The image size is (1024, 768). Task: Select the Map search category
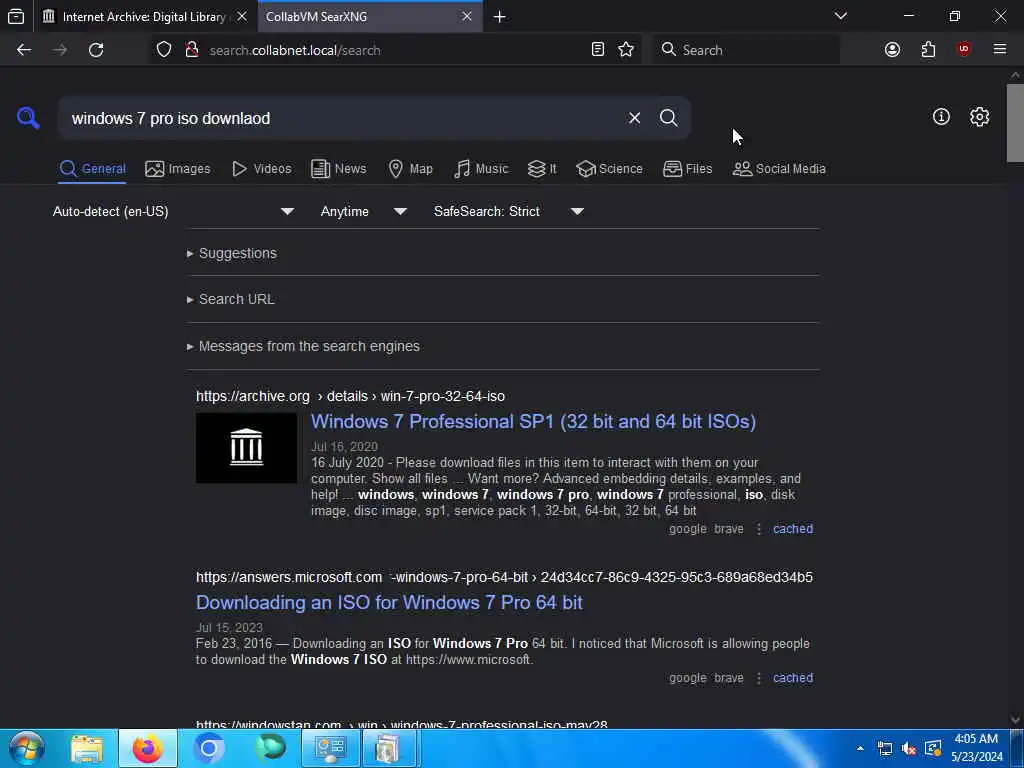click(x=410, y=168)
